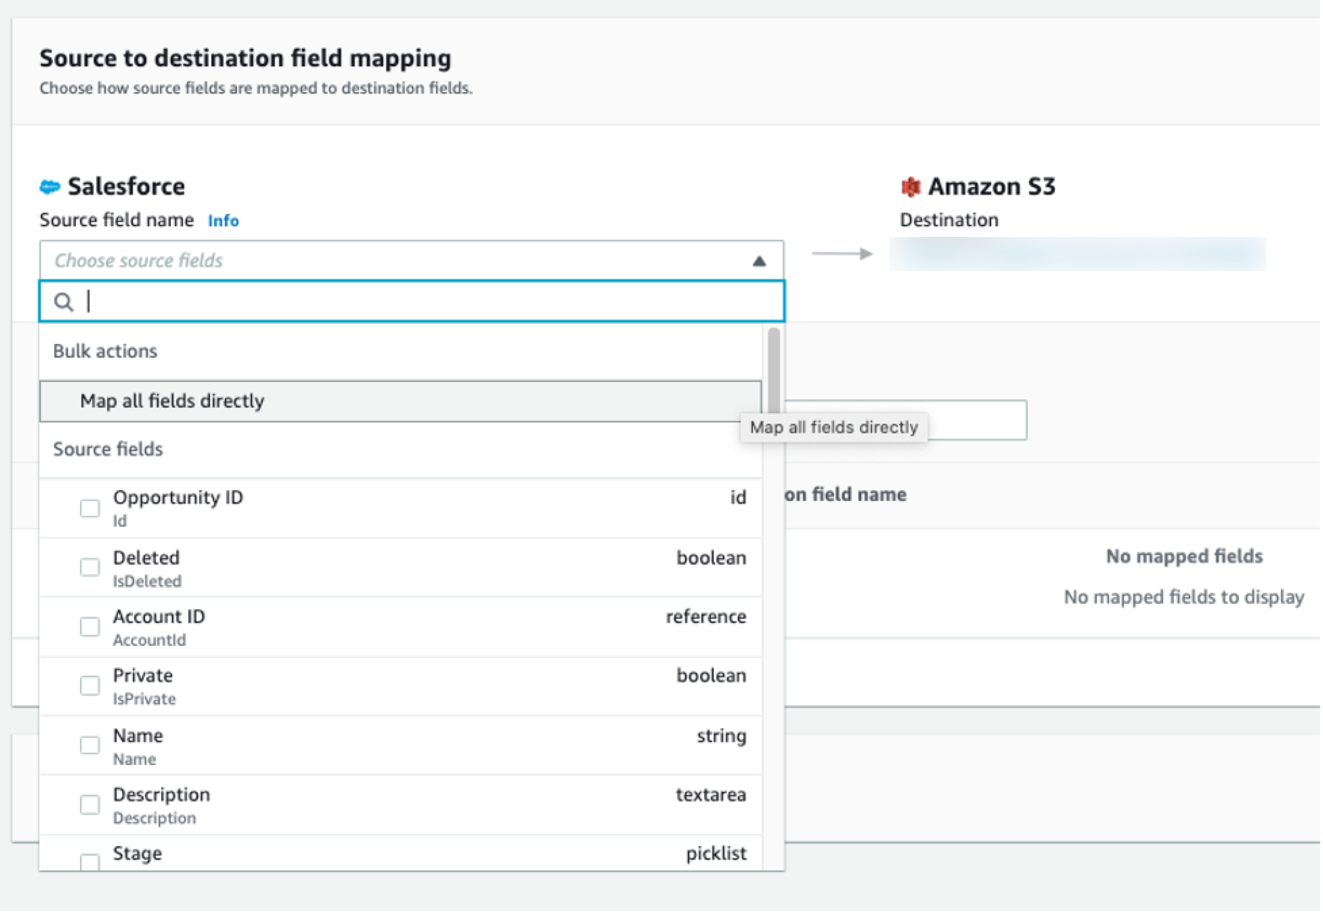Collapse the source fields dropdown arrow

coord(759,261)
